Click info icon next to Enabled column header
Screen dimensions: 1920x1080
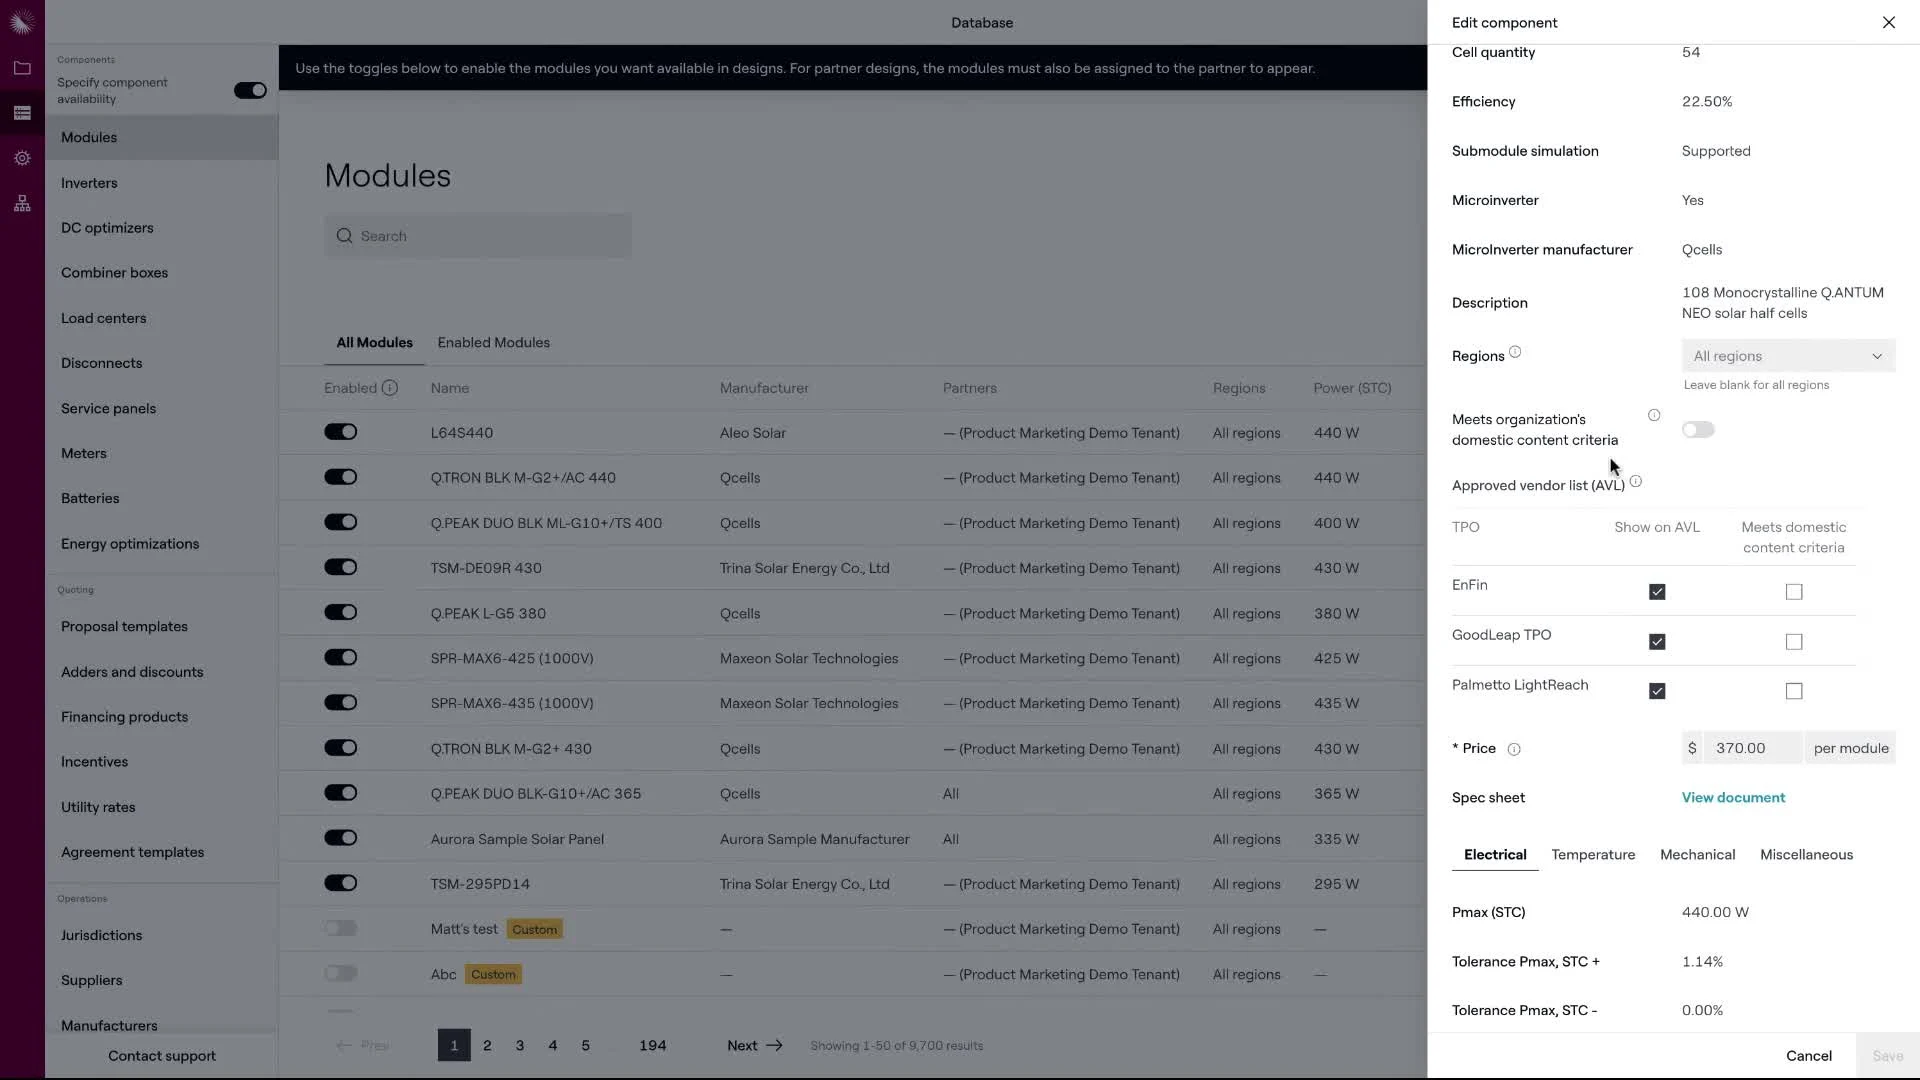click(390, 388)
